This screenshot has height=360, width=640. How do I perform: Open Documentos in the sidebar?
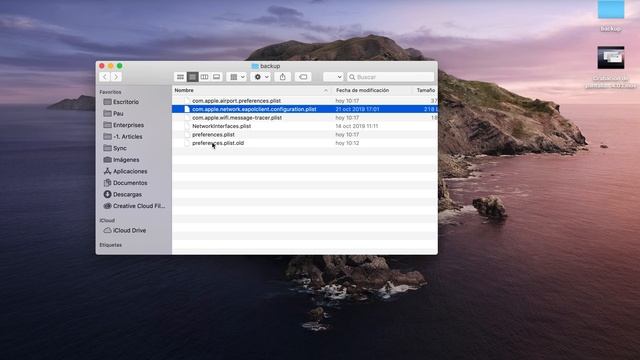(130, 183)
